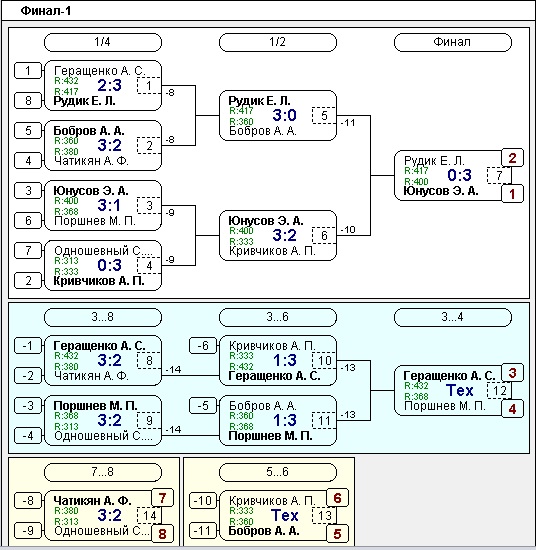Click the 1/4 round header
Image resolution: width=536 pixels, height=550 pixels.
[x=103, y=42]
